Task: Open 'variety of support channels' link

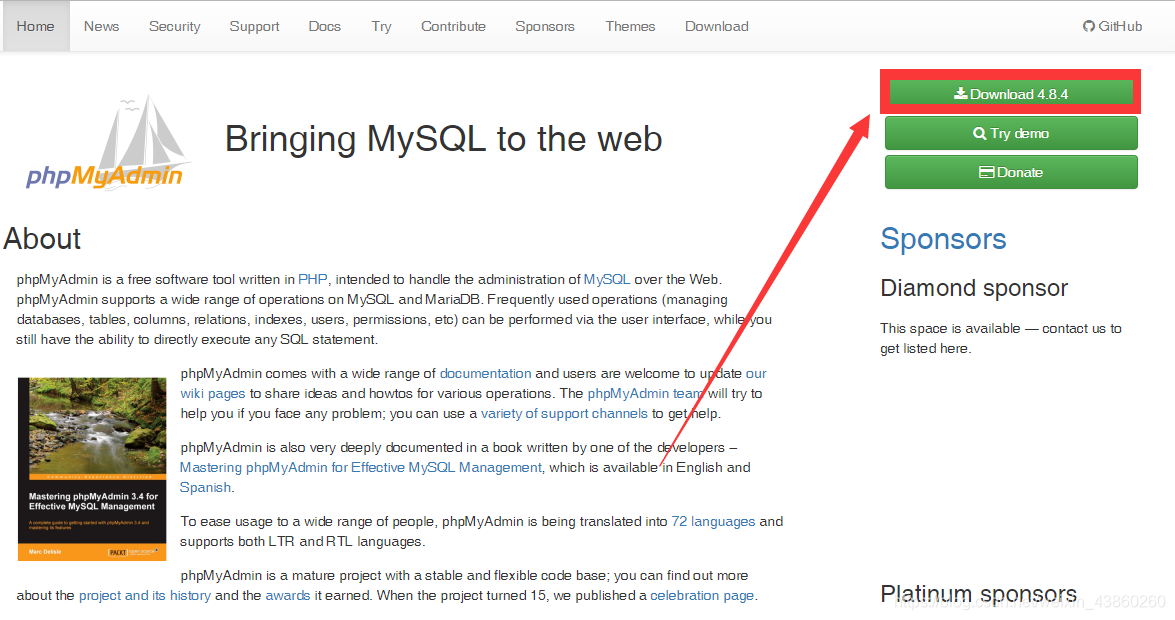Action: click(x=564, y=414)
